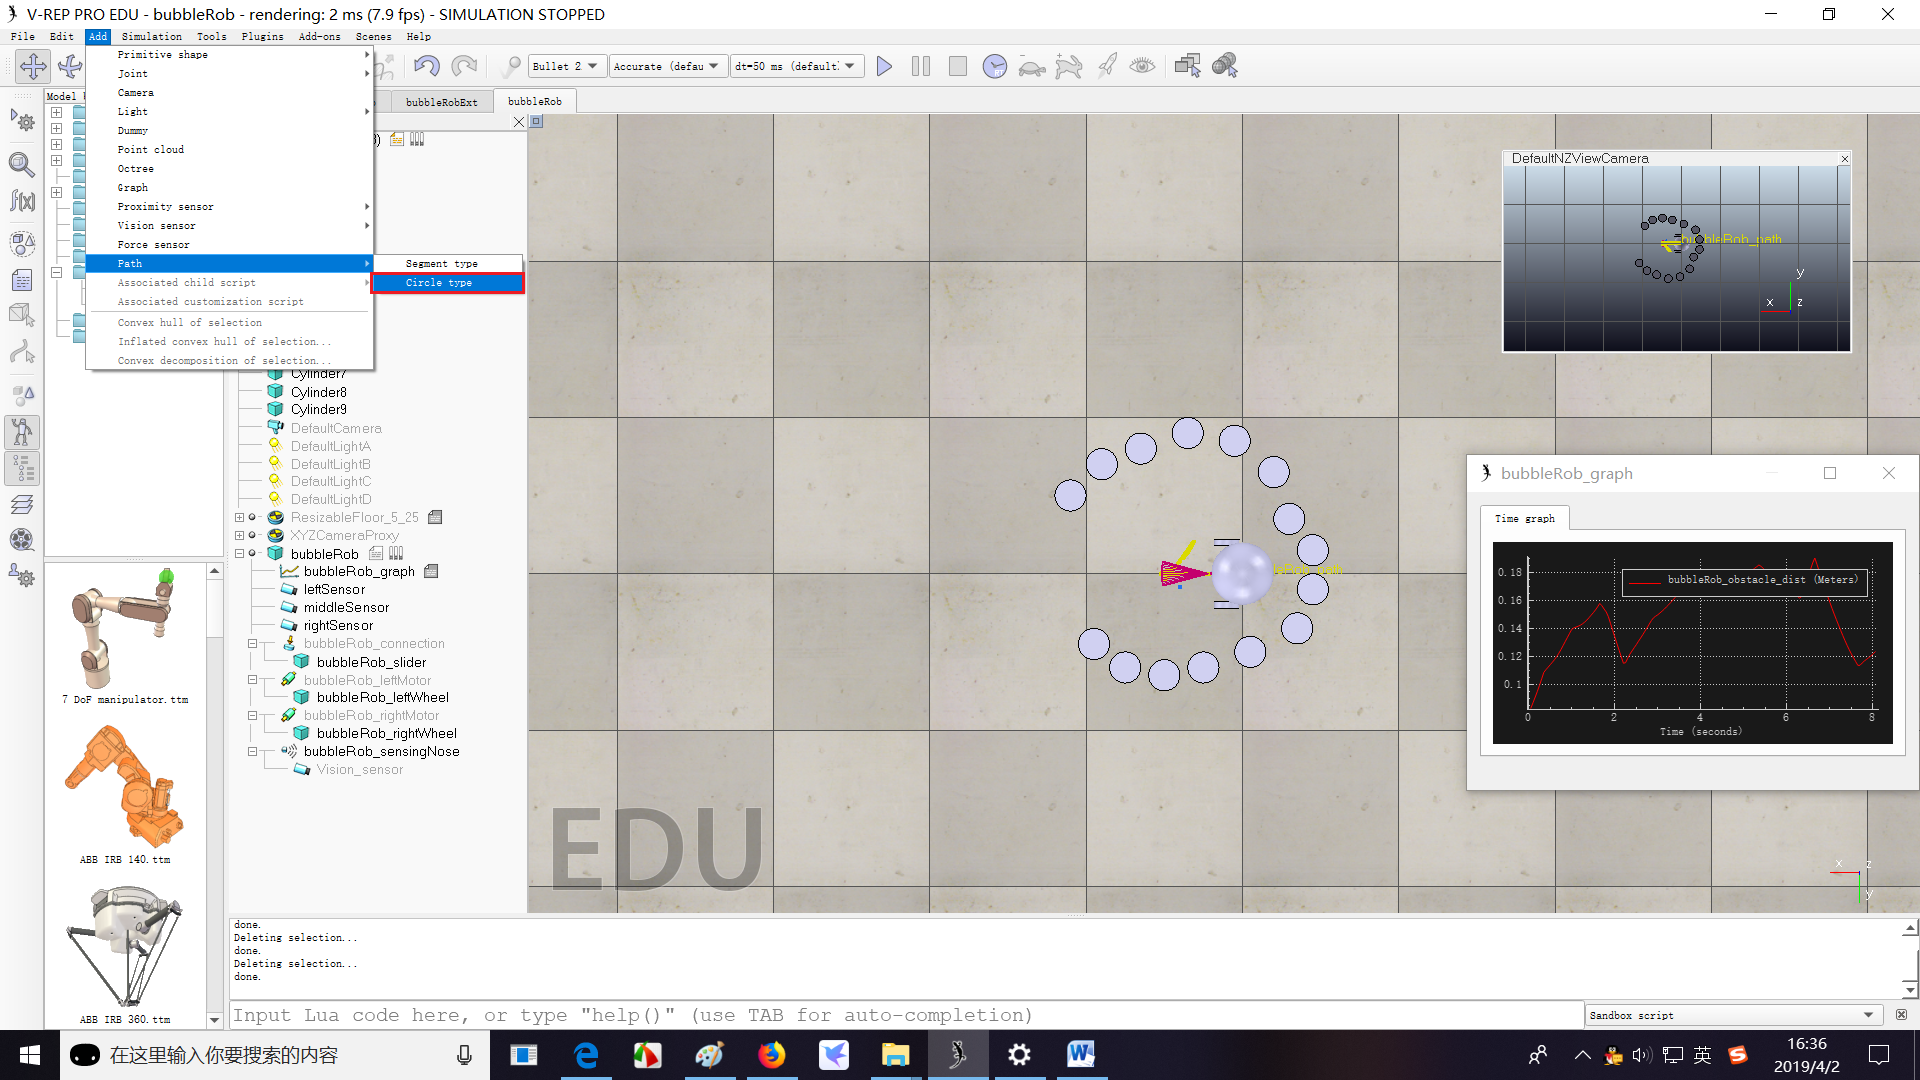The image size is (1920, 1080).
Task: Select Circle type from the Path submenu
Action: point(439,283)
